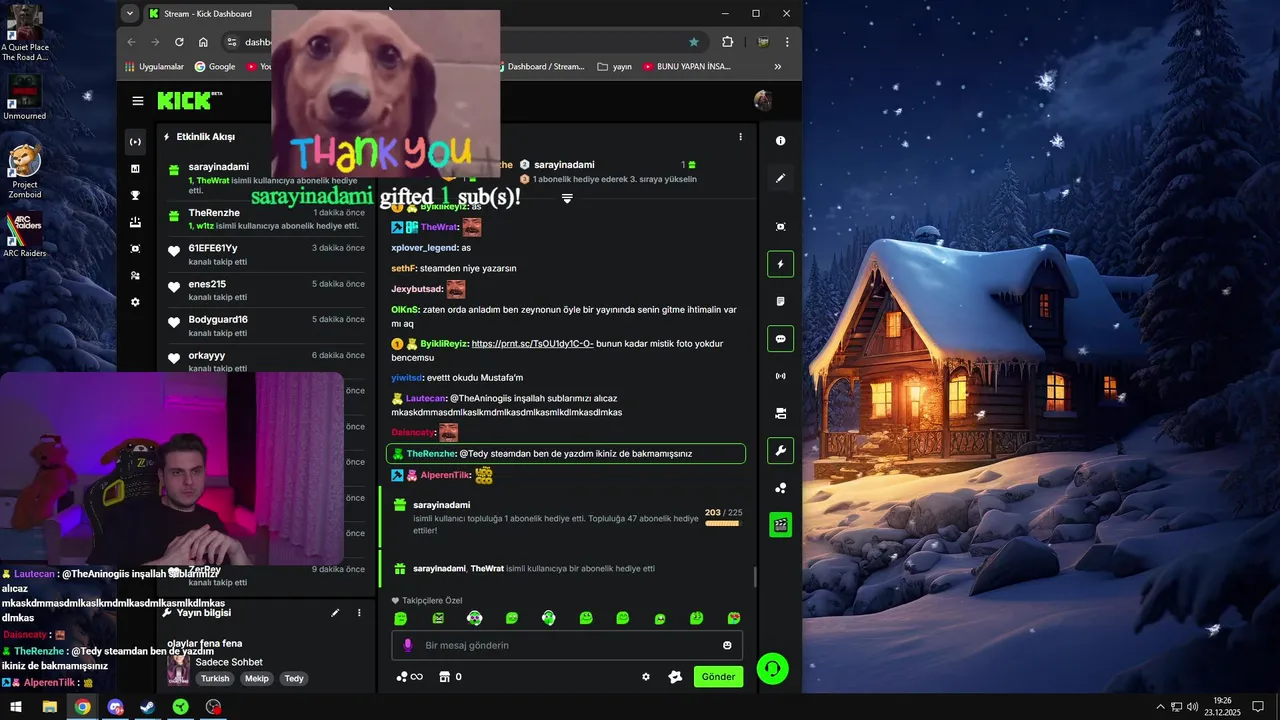Open the hamburger menu next to Kick logo
This screenshot has width=1280, height=720.
138,101
